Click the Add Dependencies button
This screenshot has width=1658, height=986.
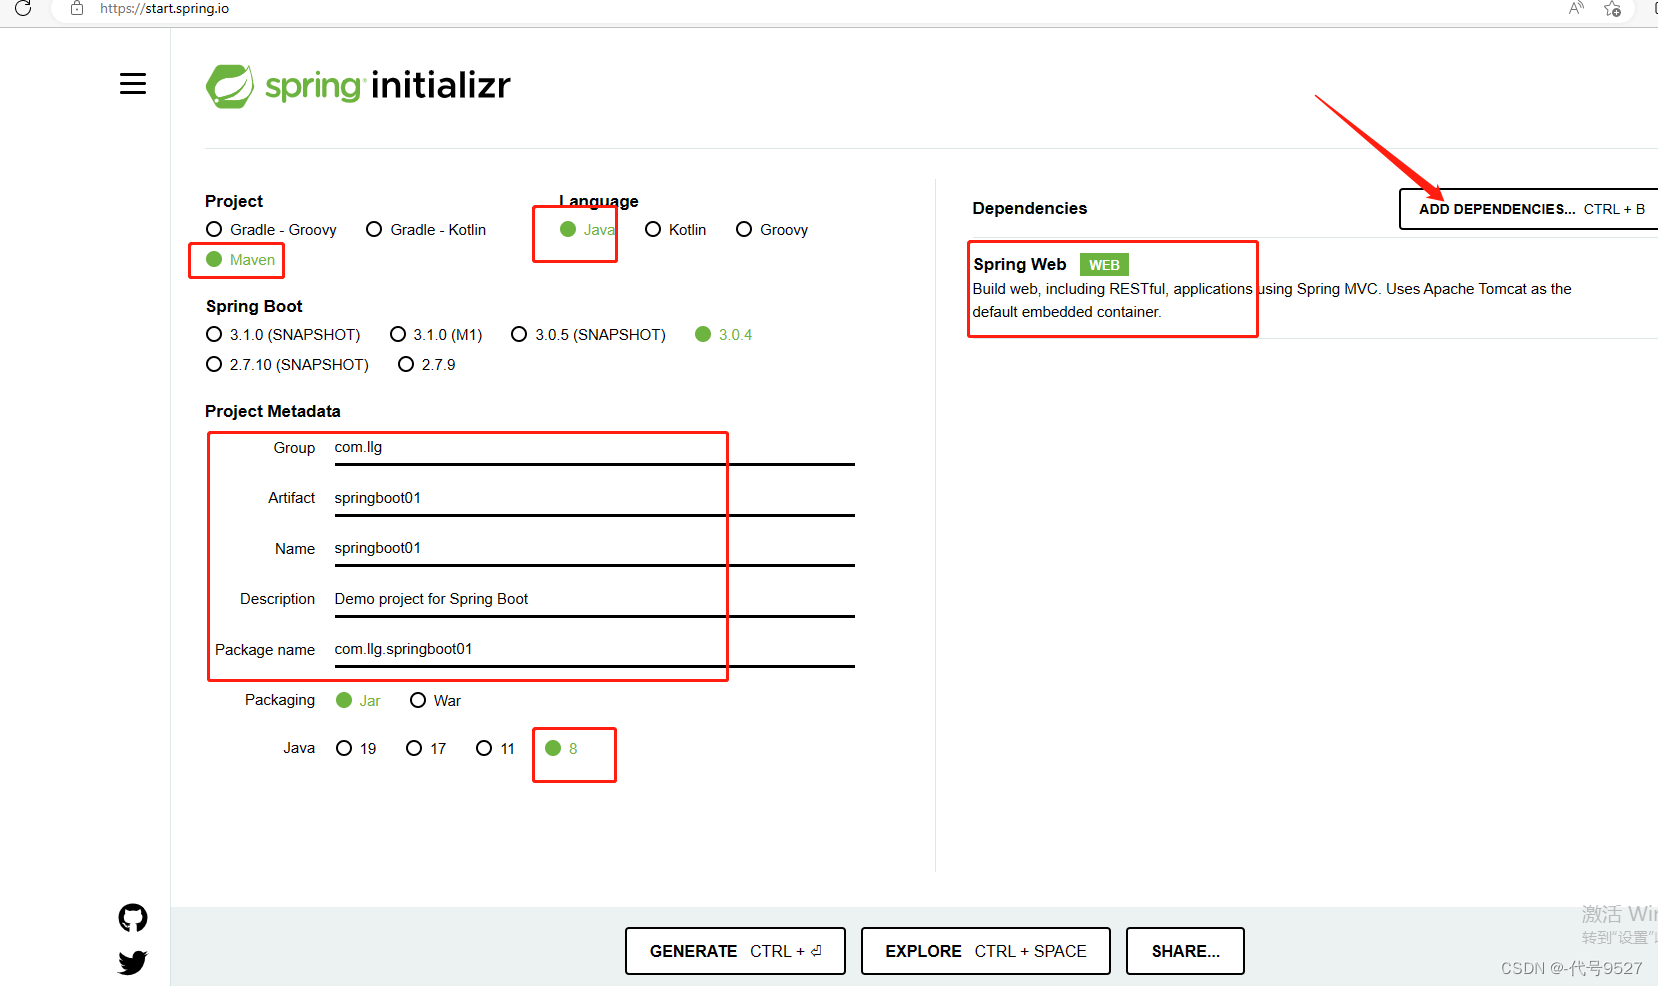pyautogui.click(x=1529, y=209)
